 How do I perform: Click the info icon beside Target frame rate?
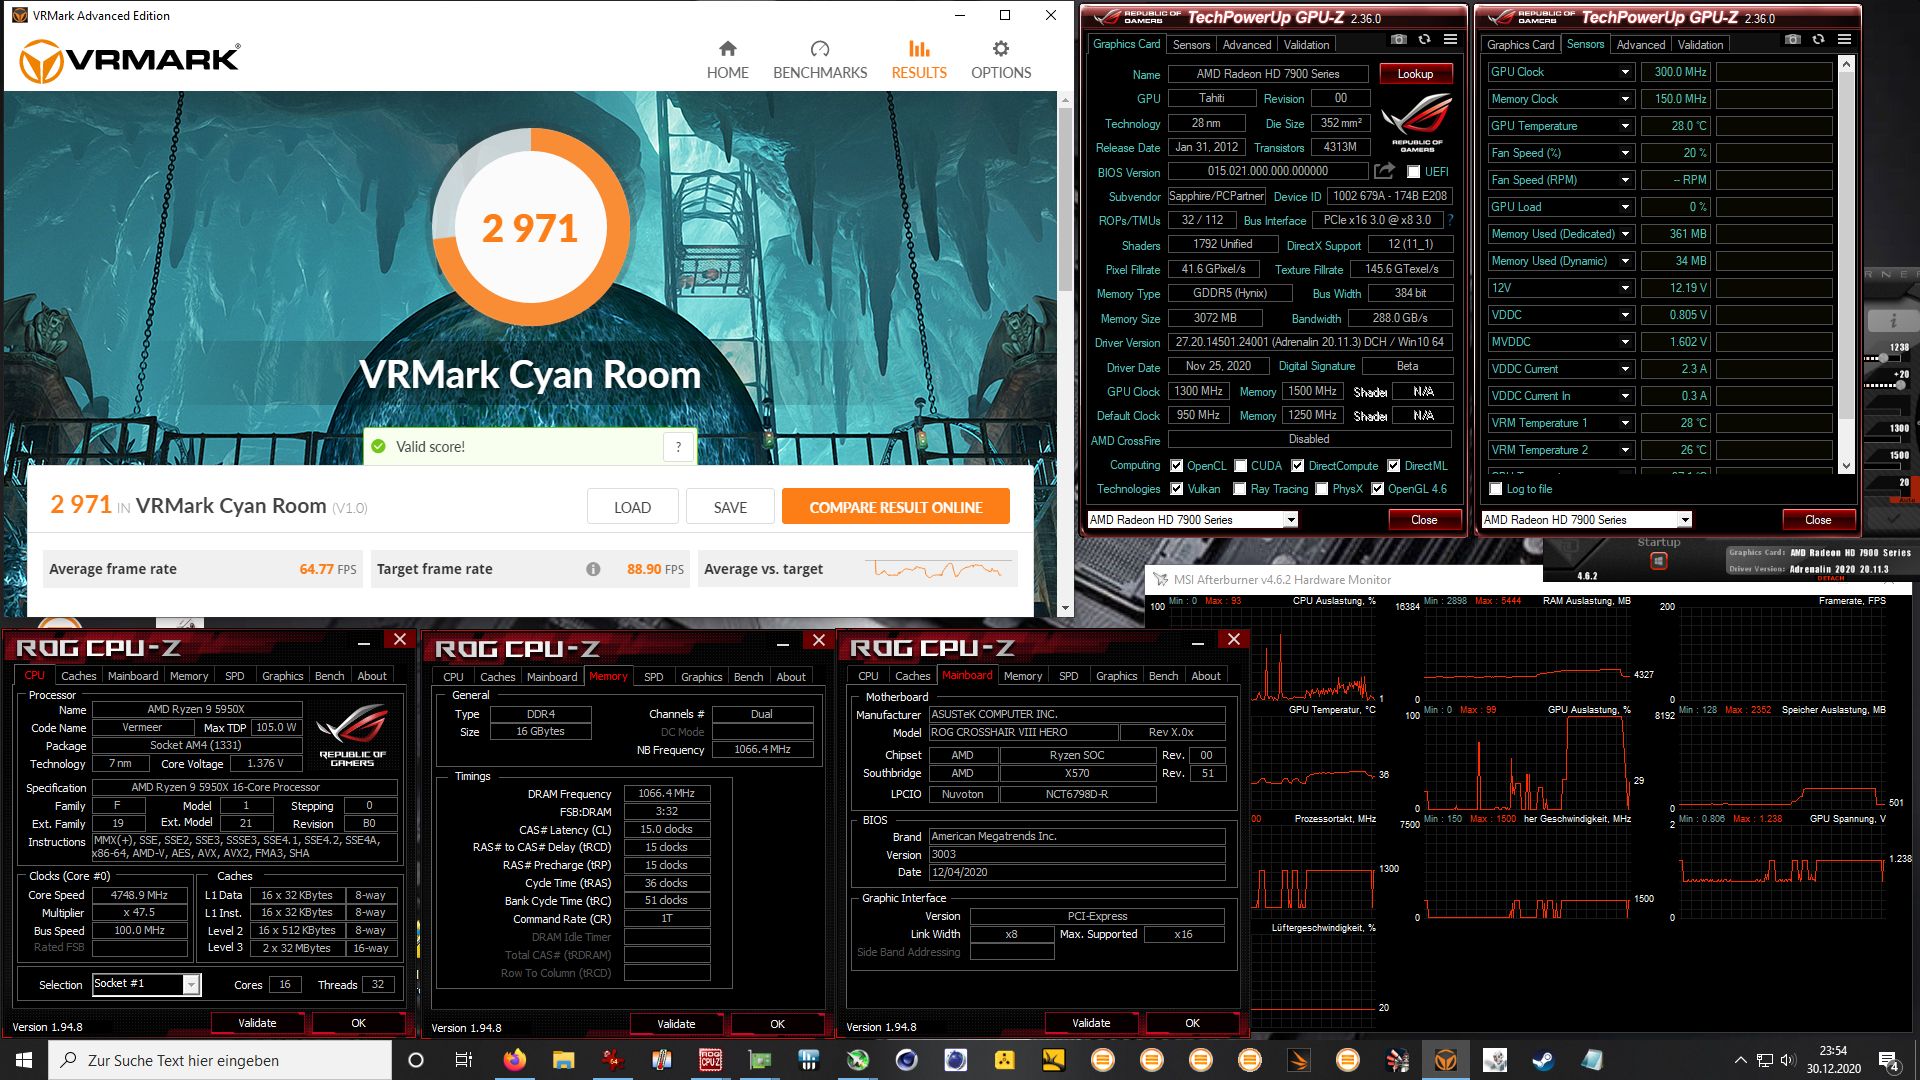[x=593, y=569]
